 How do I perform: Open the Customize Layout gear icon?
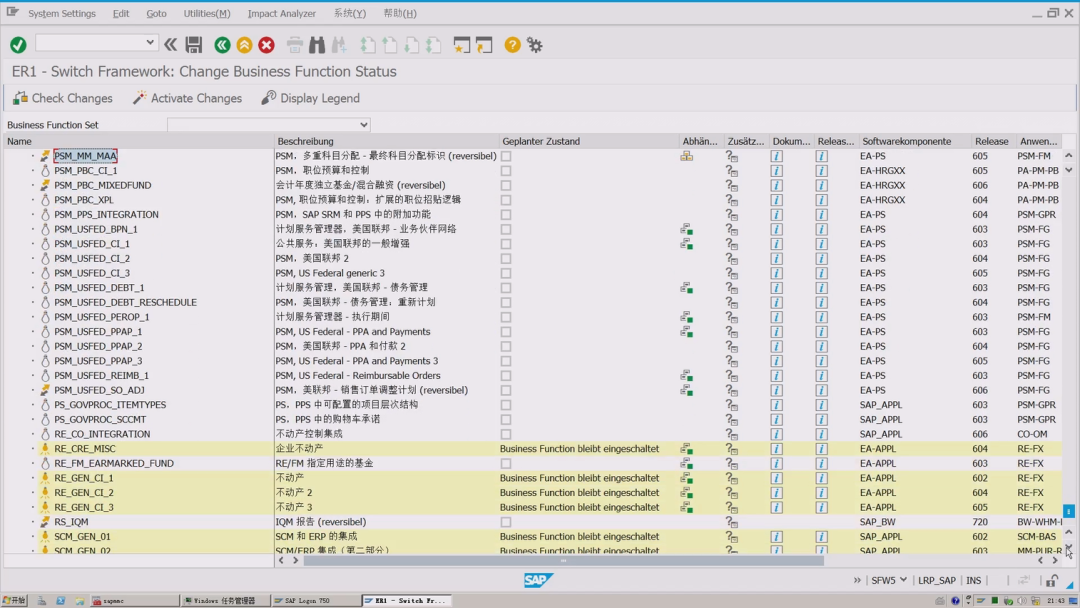click(535, 45)
